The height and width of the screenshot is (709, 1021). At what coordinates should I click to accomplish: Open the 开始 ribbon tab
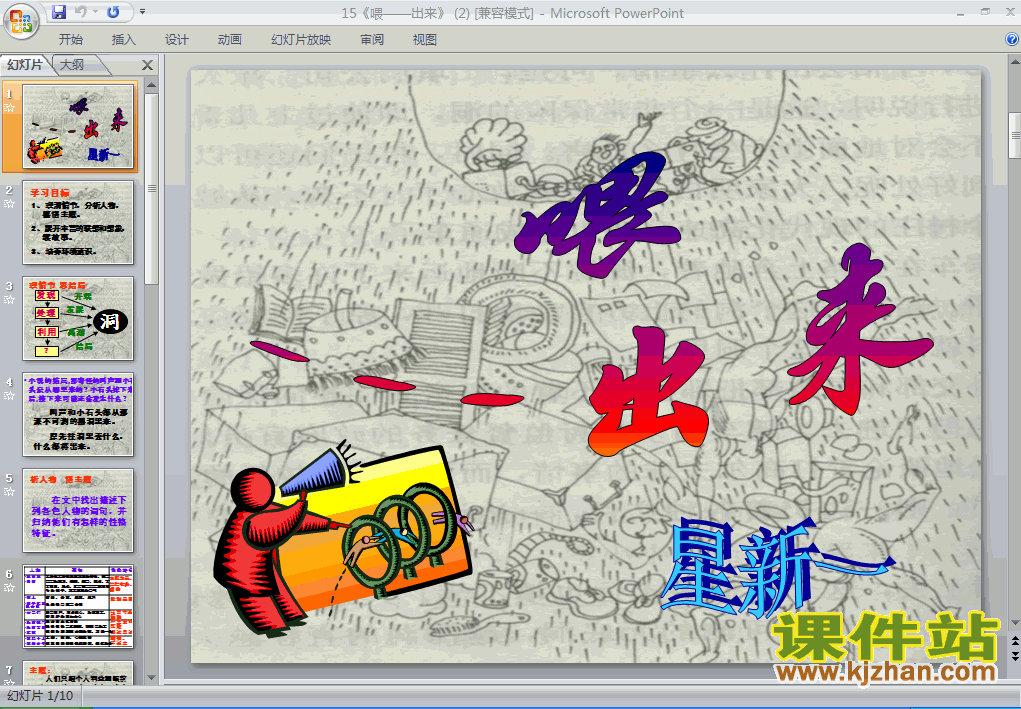[x=71, y=40]
